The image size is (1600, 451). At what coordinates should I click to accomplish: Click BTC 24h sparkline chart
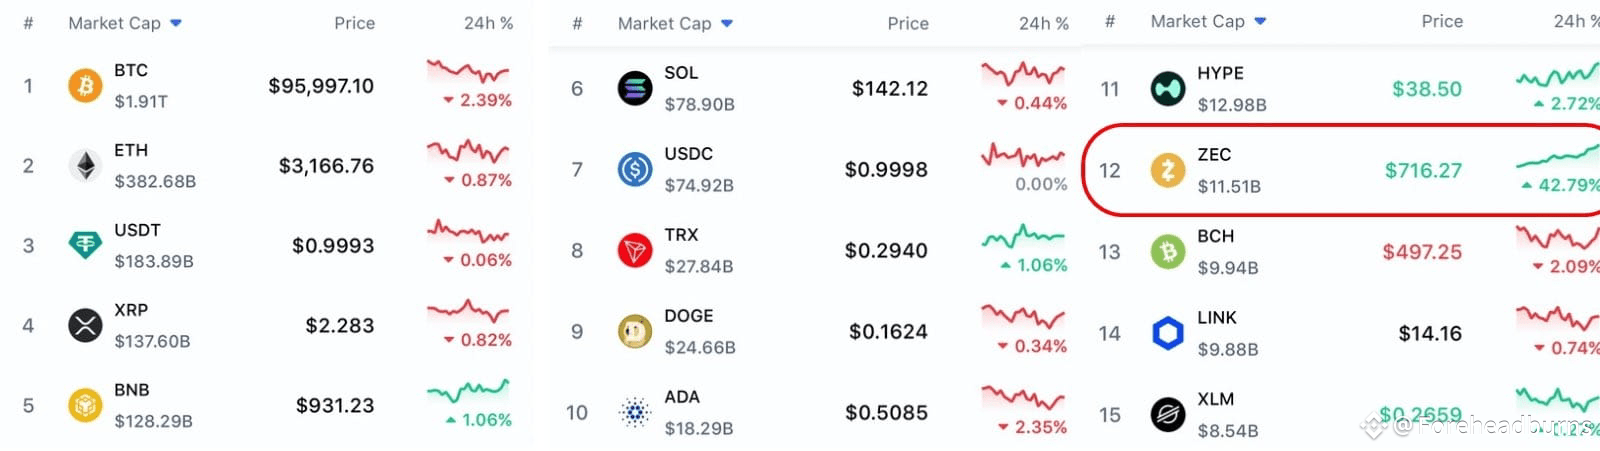[x=468, y=72]
